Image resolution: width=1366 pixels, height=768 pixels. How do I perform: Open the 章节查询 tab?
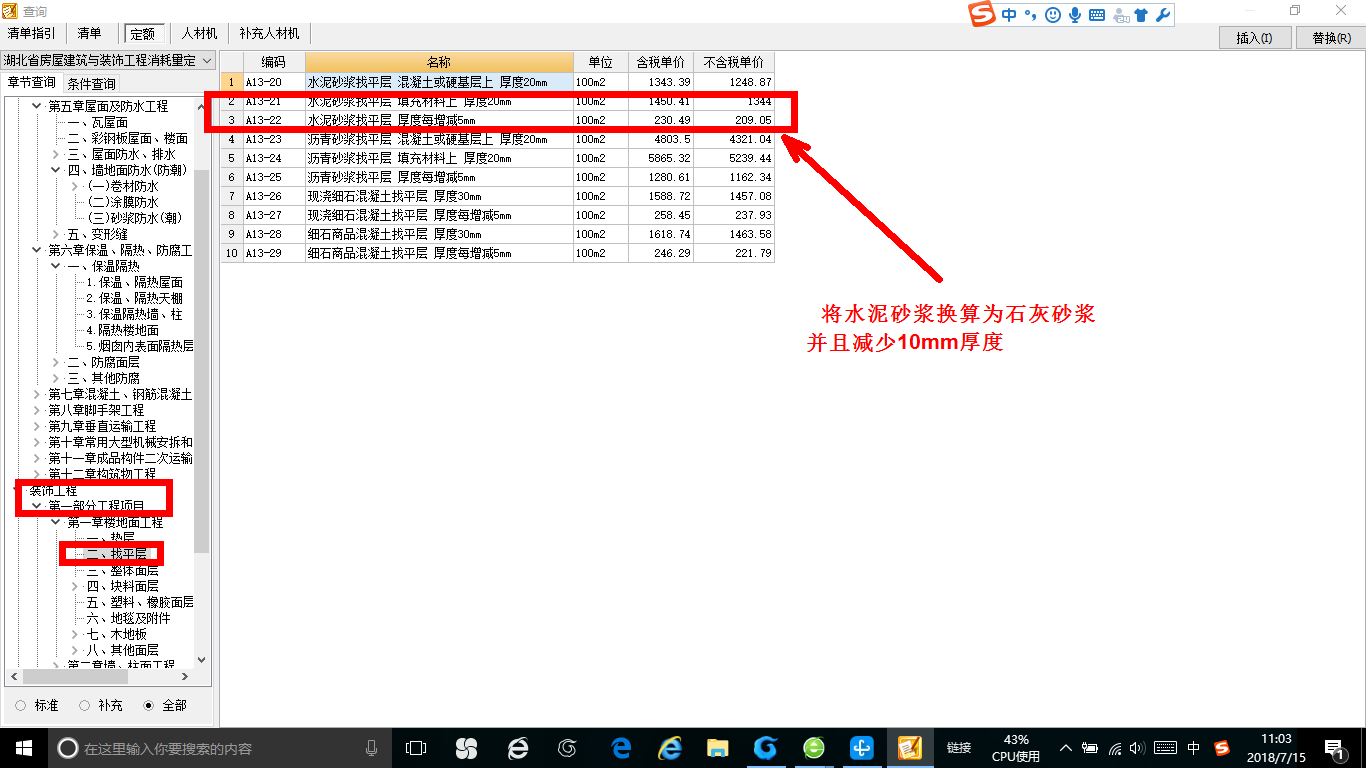point(31,82)
